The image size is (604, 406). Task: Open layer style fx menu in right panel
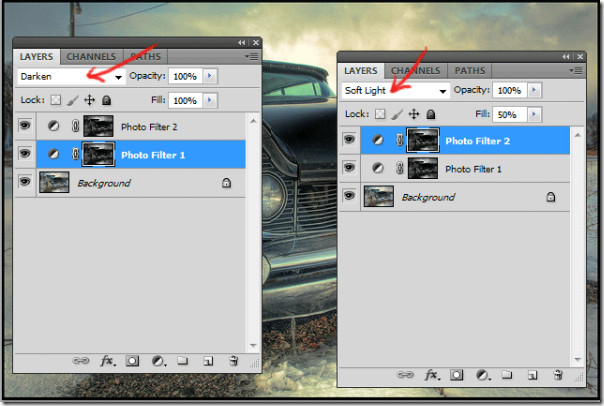pos(431,374)
